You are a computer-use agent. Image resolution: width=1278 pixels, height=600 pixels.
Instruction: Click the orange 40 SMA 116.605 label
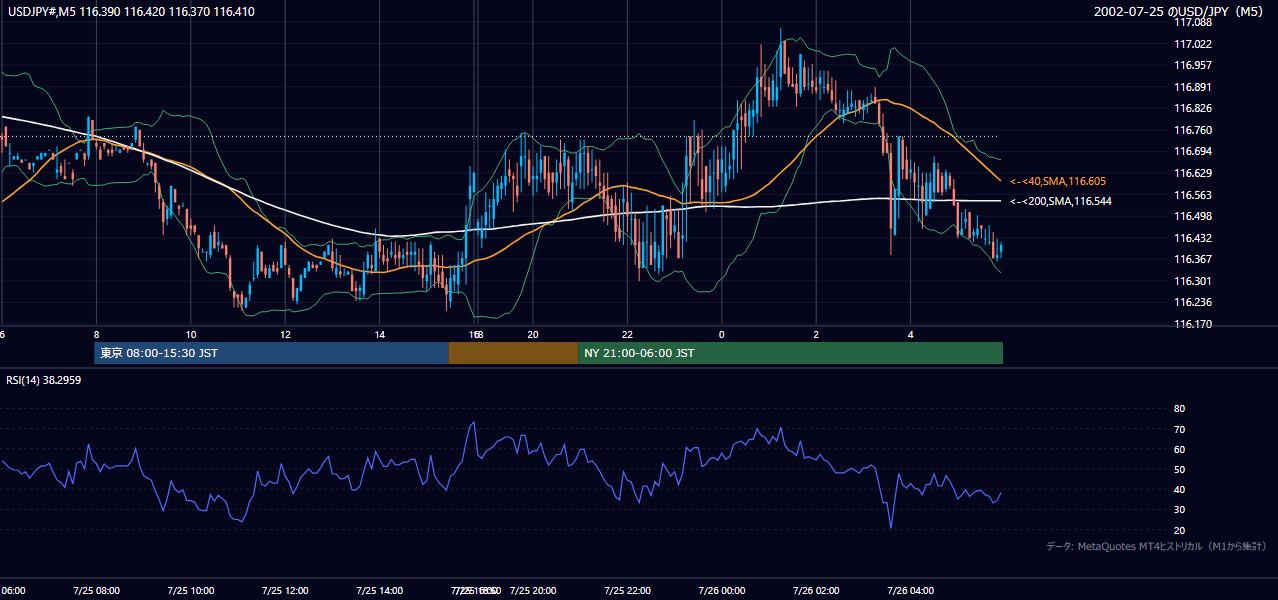click(1057, 181)
